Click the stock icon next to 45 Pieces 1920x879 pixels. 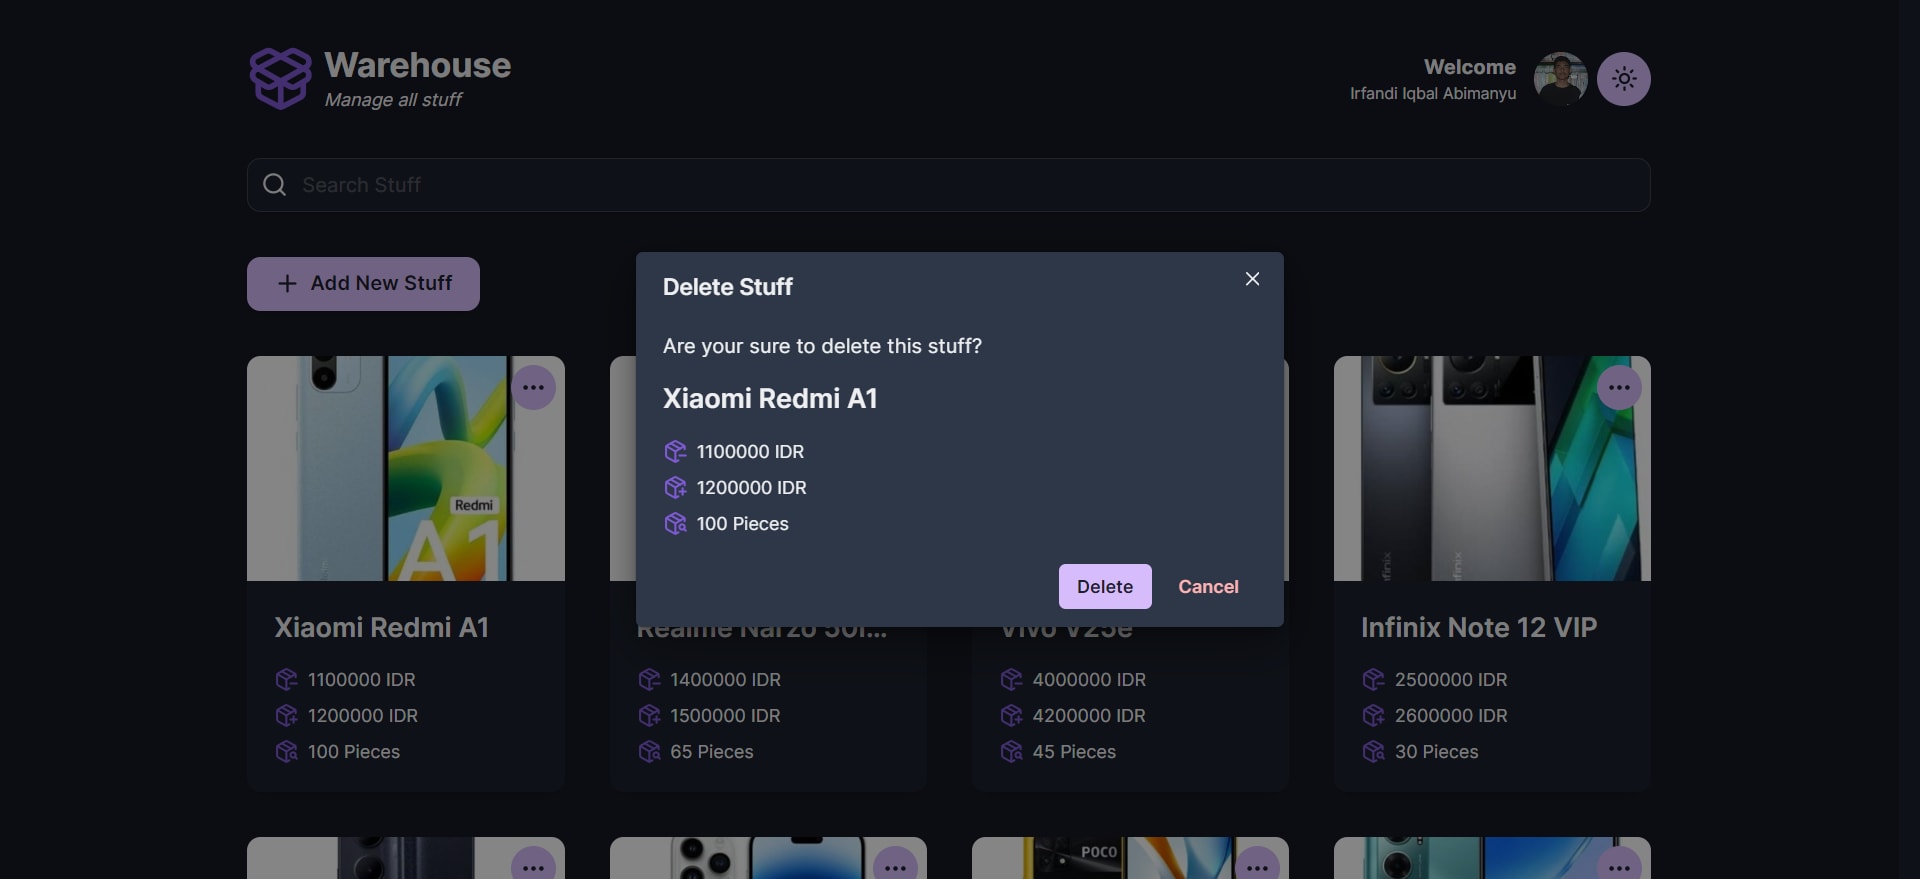[x=1011, y=752]
